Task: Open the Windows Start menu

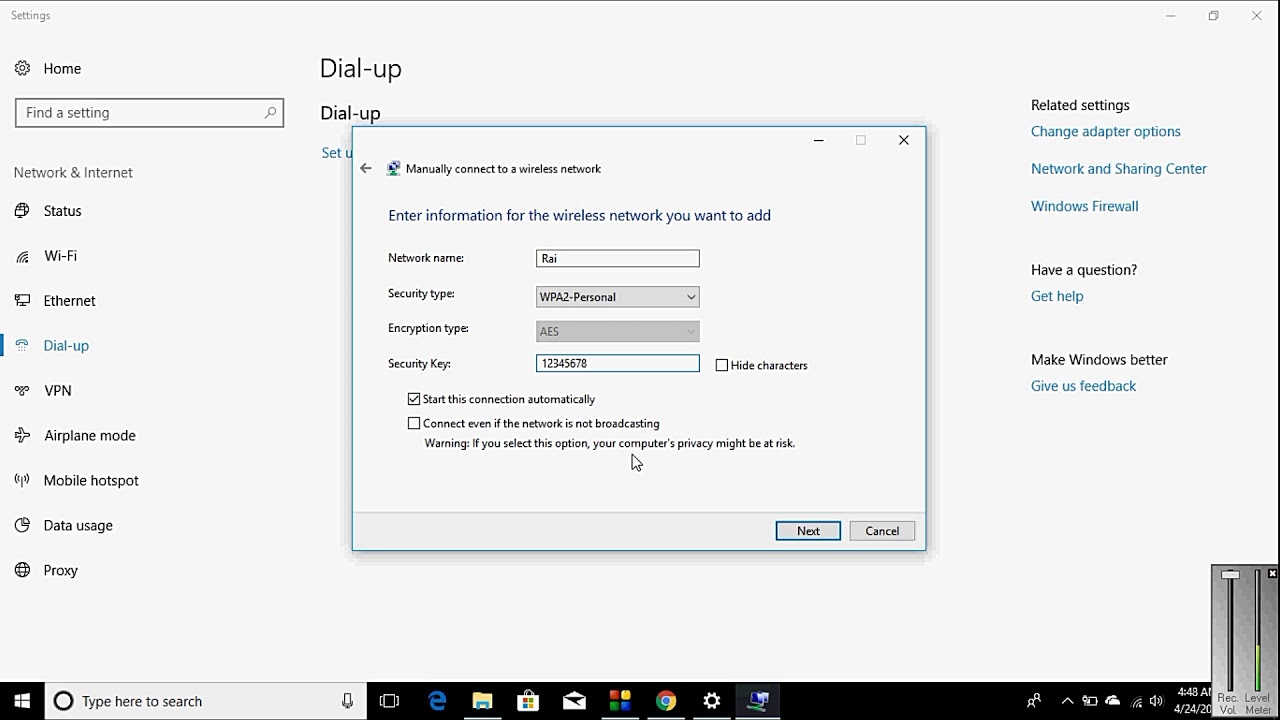Action: coord(22,701)
